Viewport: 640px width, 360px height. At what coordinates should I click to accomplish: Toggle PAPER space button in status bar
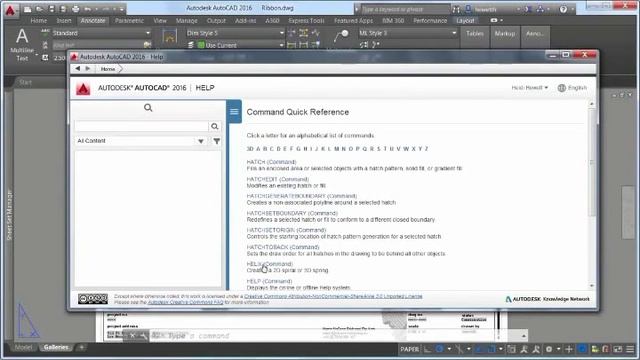409,349
